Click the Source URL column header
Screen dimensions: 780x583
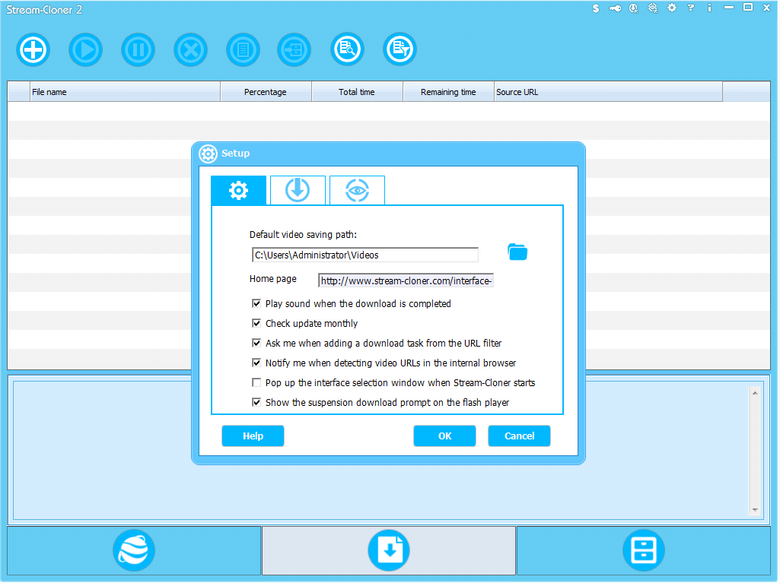click(x=608, y=92)
